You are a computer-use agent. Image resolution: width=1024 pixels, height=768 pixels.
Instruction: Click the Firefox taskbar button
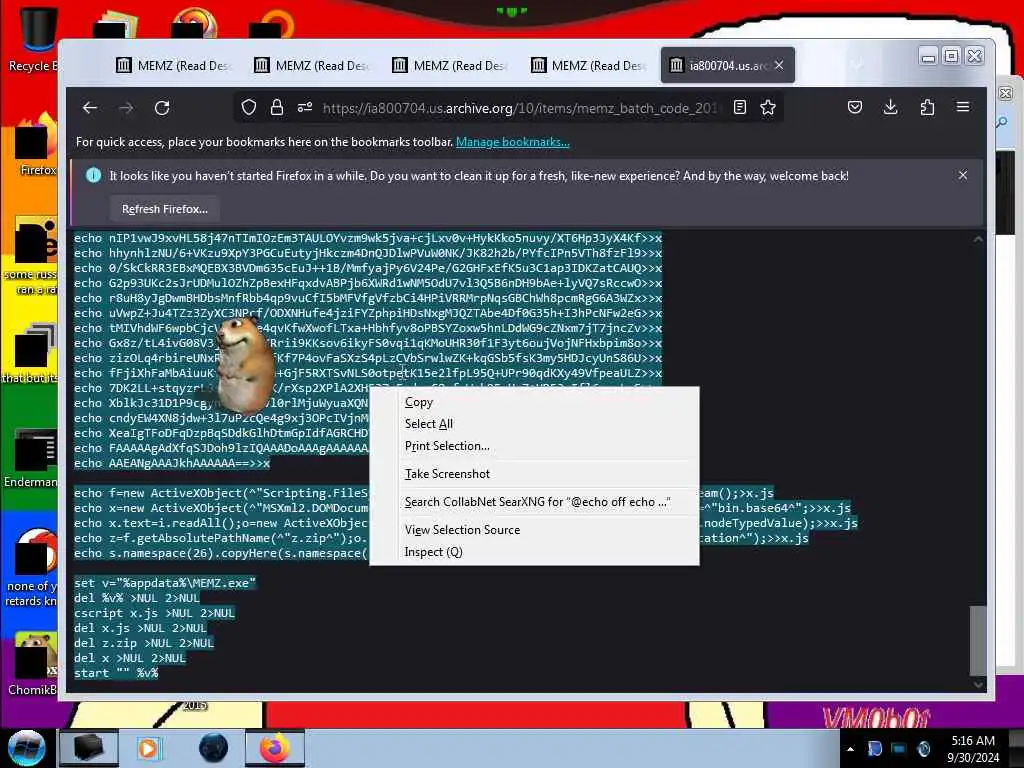[275, 748]
